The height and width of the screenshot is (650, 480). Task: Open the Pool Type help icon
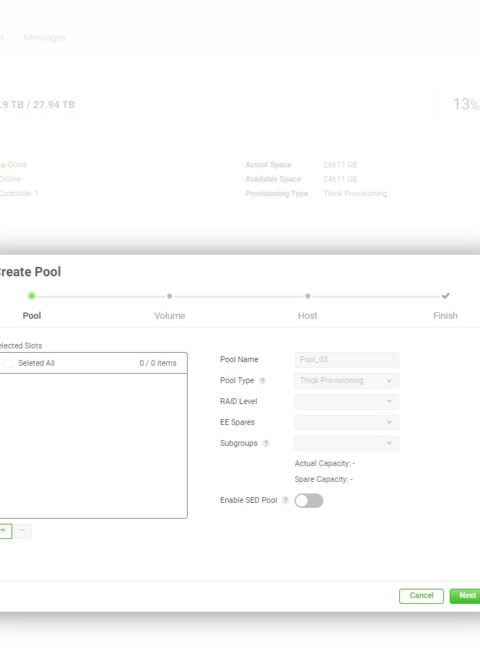[262, 381]
